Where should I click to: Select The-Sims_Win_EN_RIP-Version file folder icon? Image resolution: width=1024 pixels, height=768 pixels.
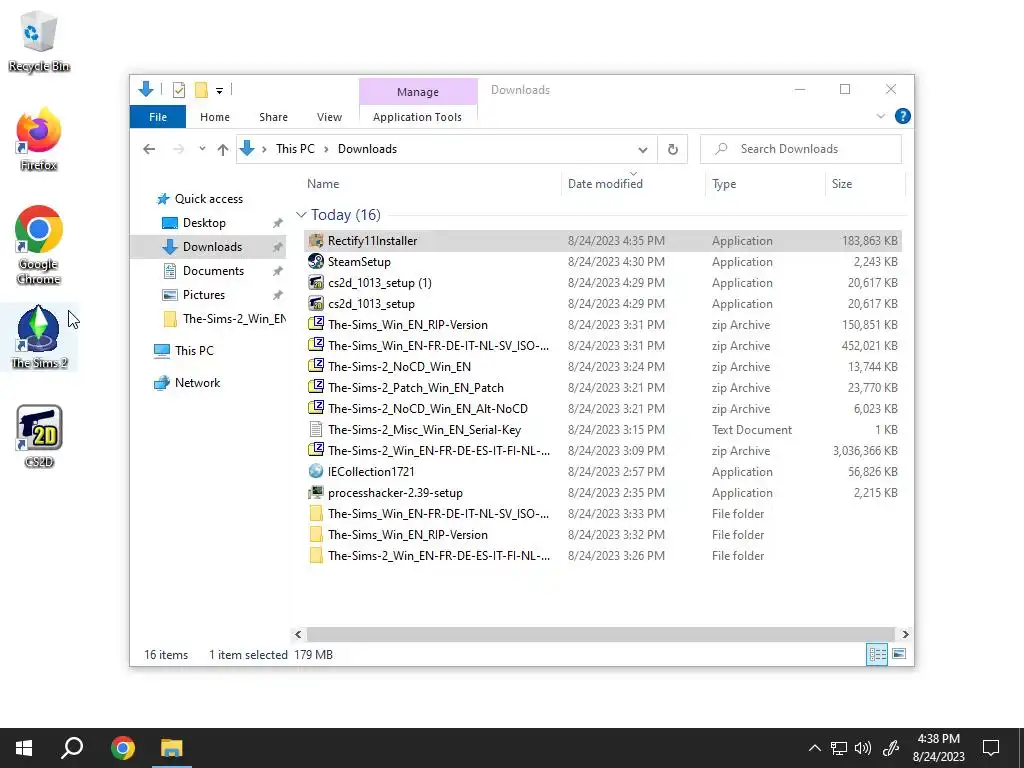(316, 535)
